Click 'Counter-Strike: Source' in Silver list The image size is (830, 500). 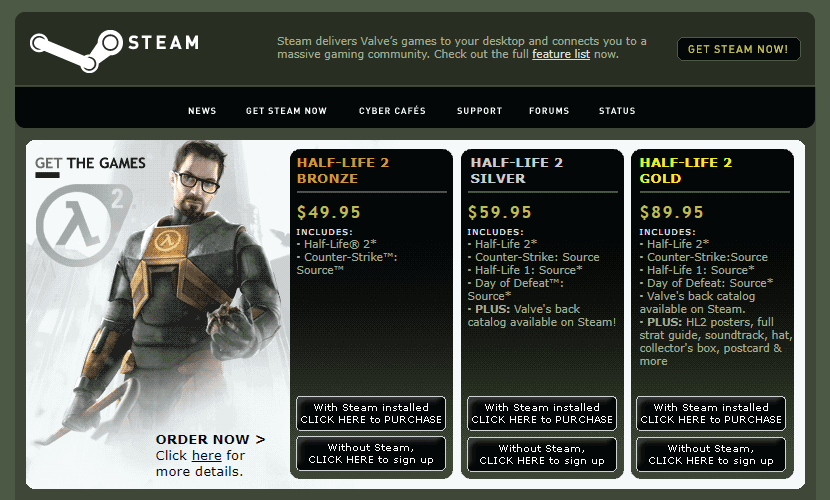[534, 257]
